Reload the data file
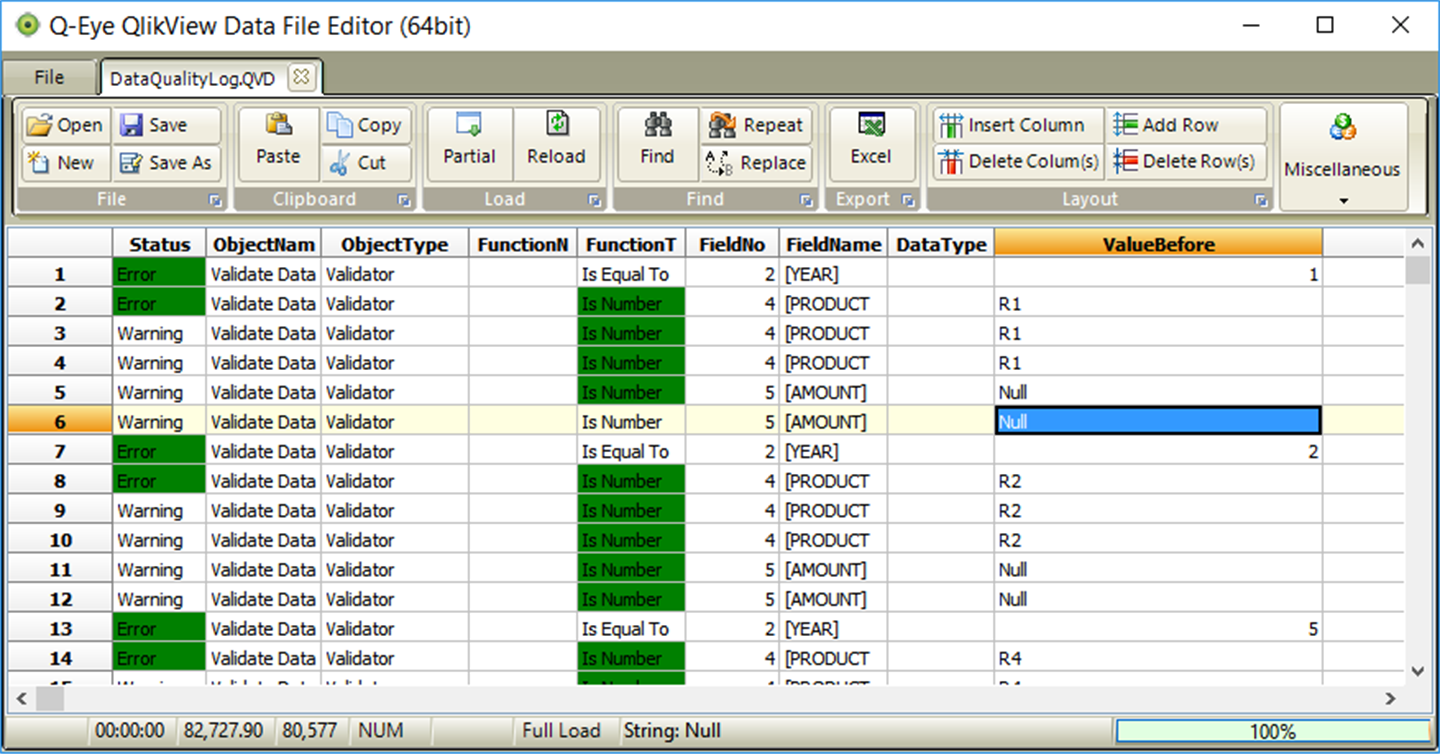 [x=557, y=144]
